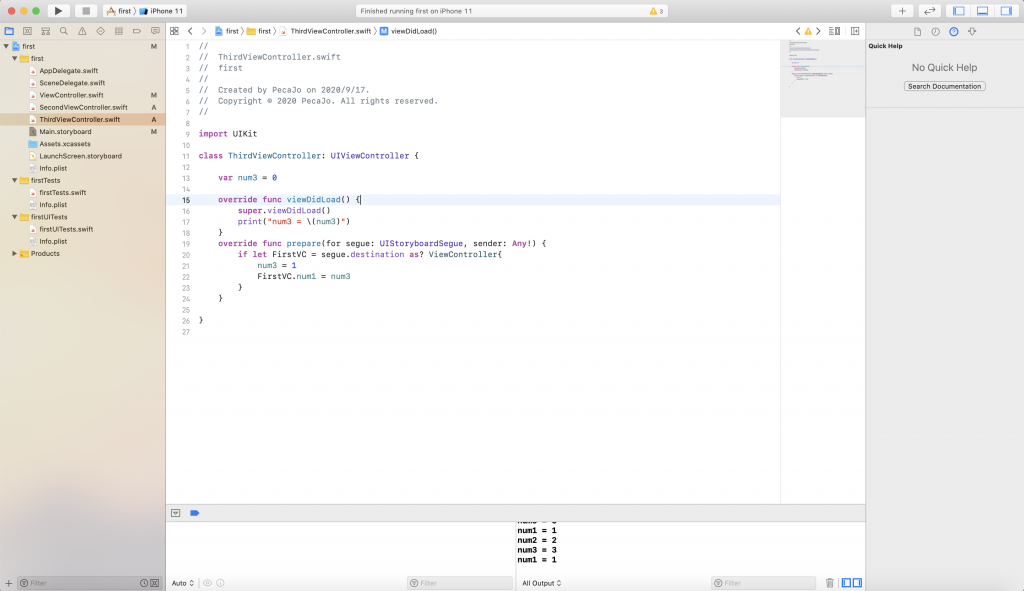The height and width of the screenshot is (591, 1024).
Task: Toggle the Console pane
Action: pos(857,583)
